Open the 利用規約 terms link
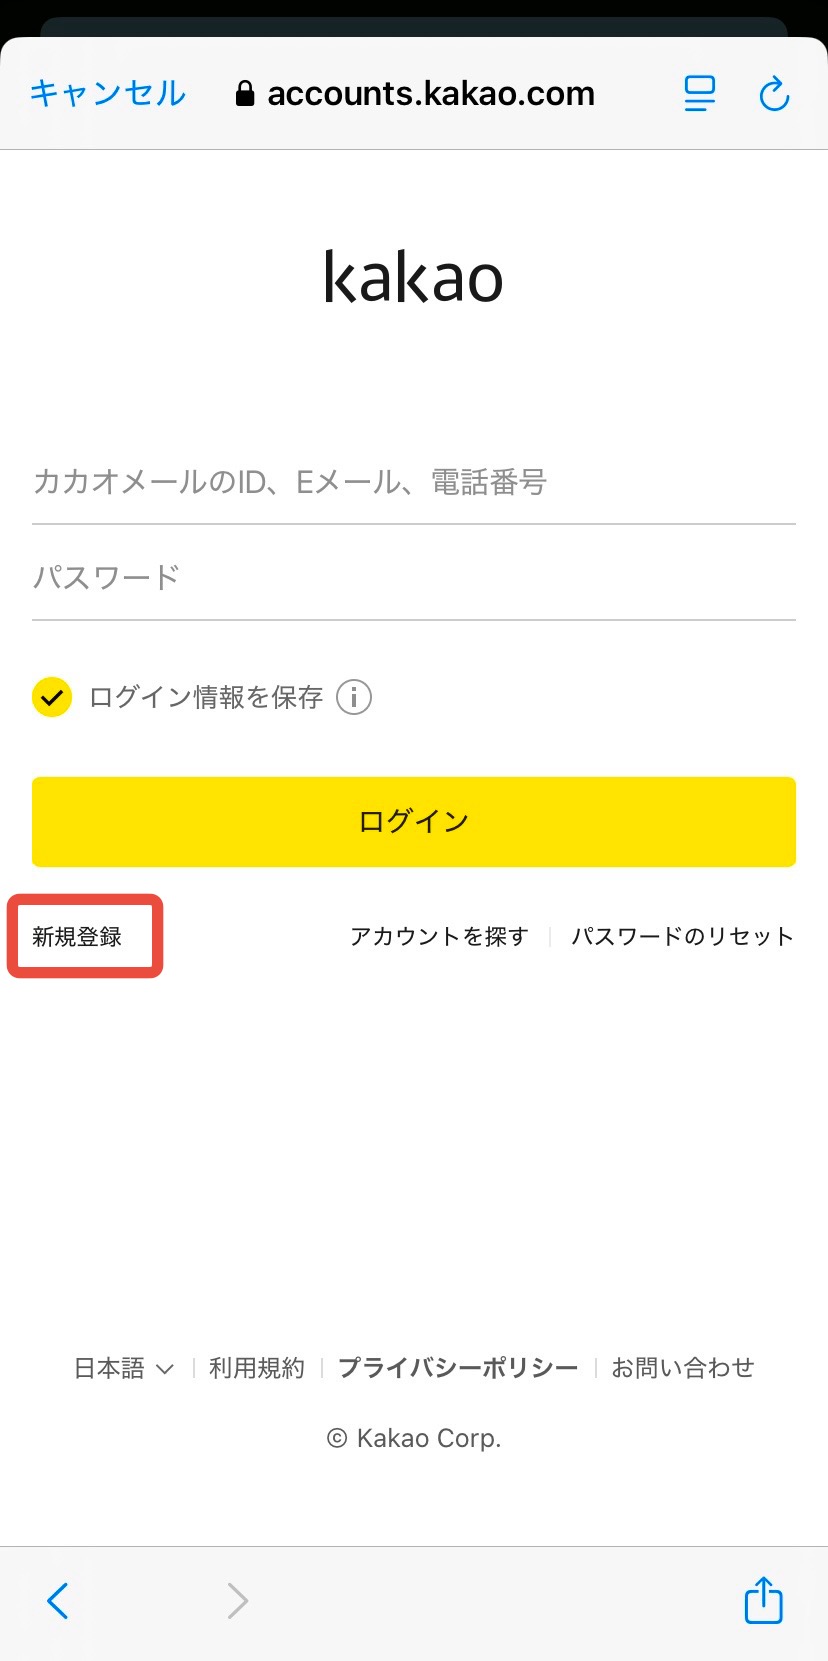The image size is (828, 1661). pyautogui.click(x=257, y=1368)
